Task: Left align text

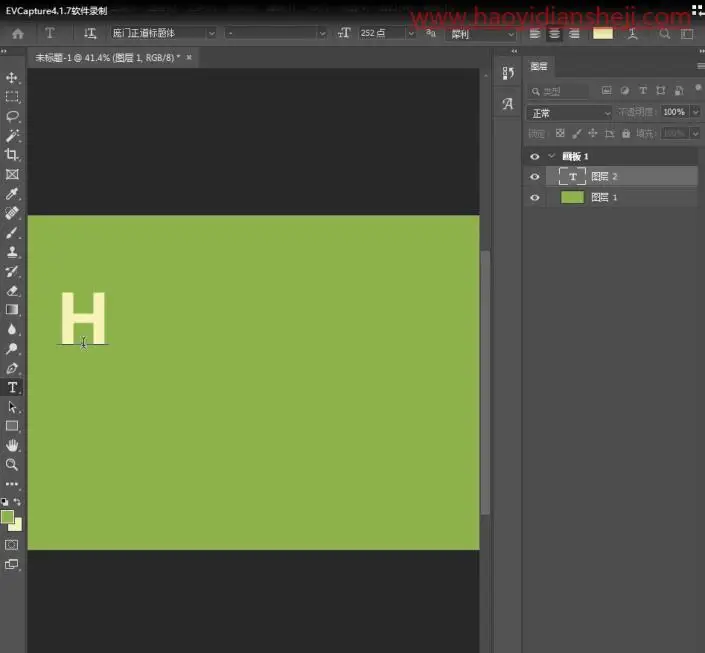Action: tap(535, 34)
